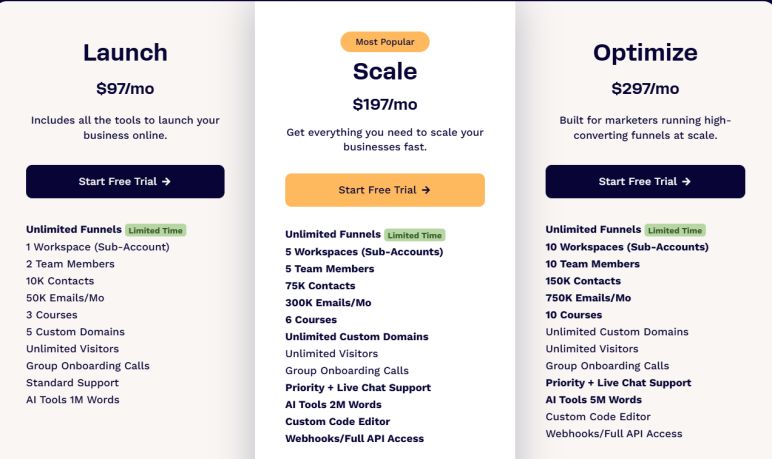Image resolution: width=772 pixels, height=459 pixels.
Task: Start the free trial for Scale plan
Action: pos(385,190)
